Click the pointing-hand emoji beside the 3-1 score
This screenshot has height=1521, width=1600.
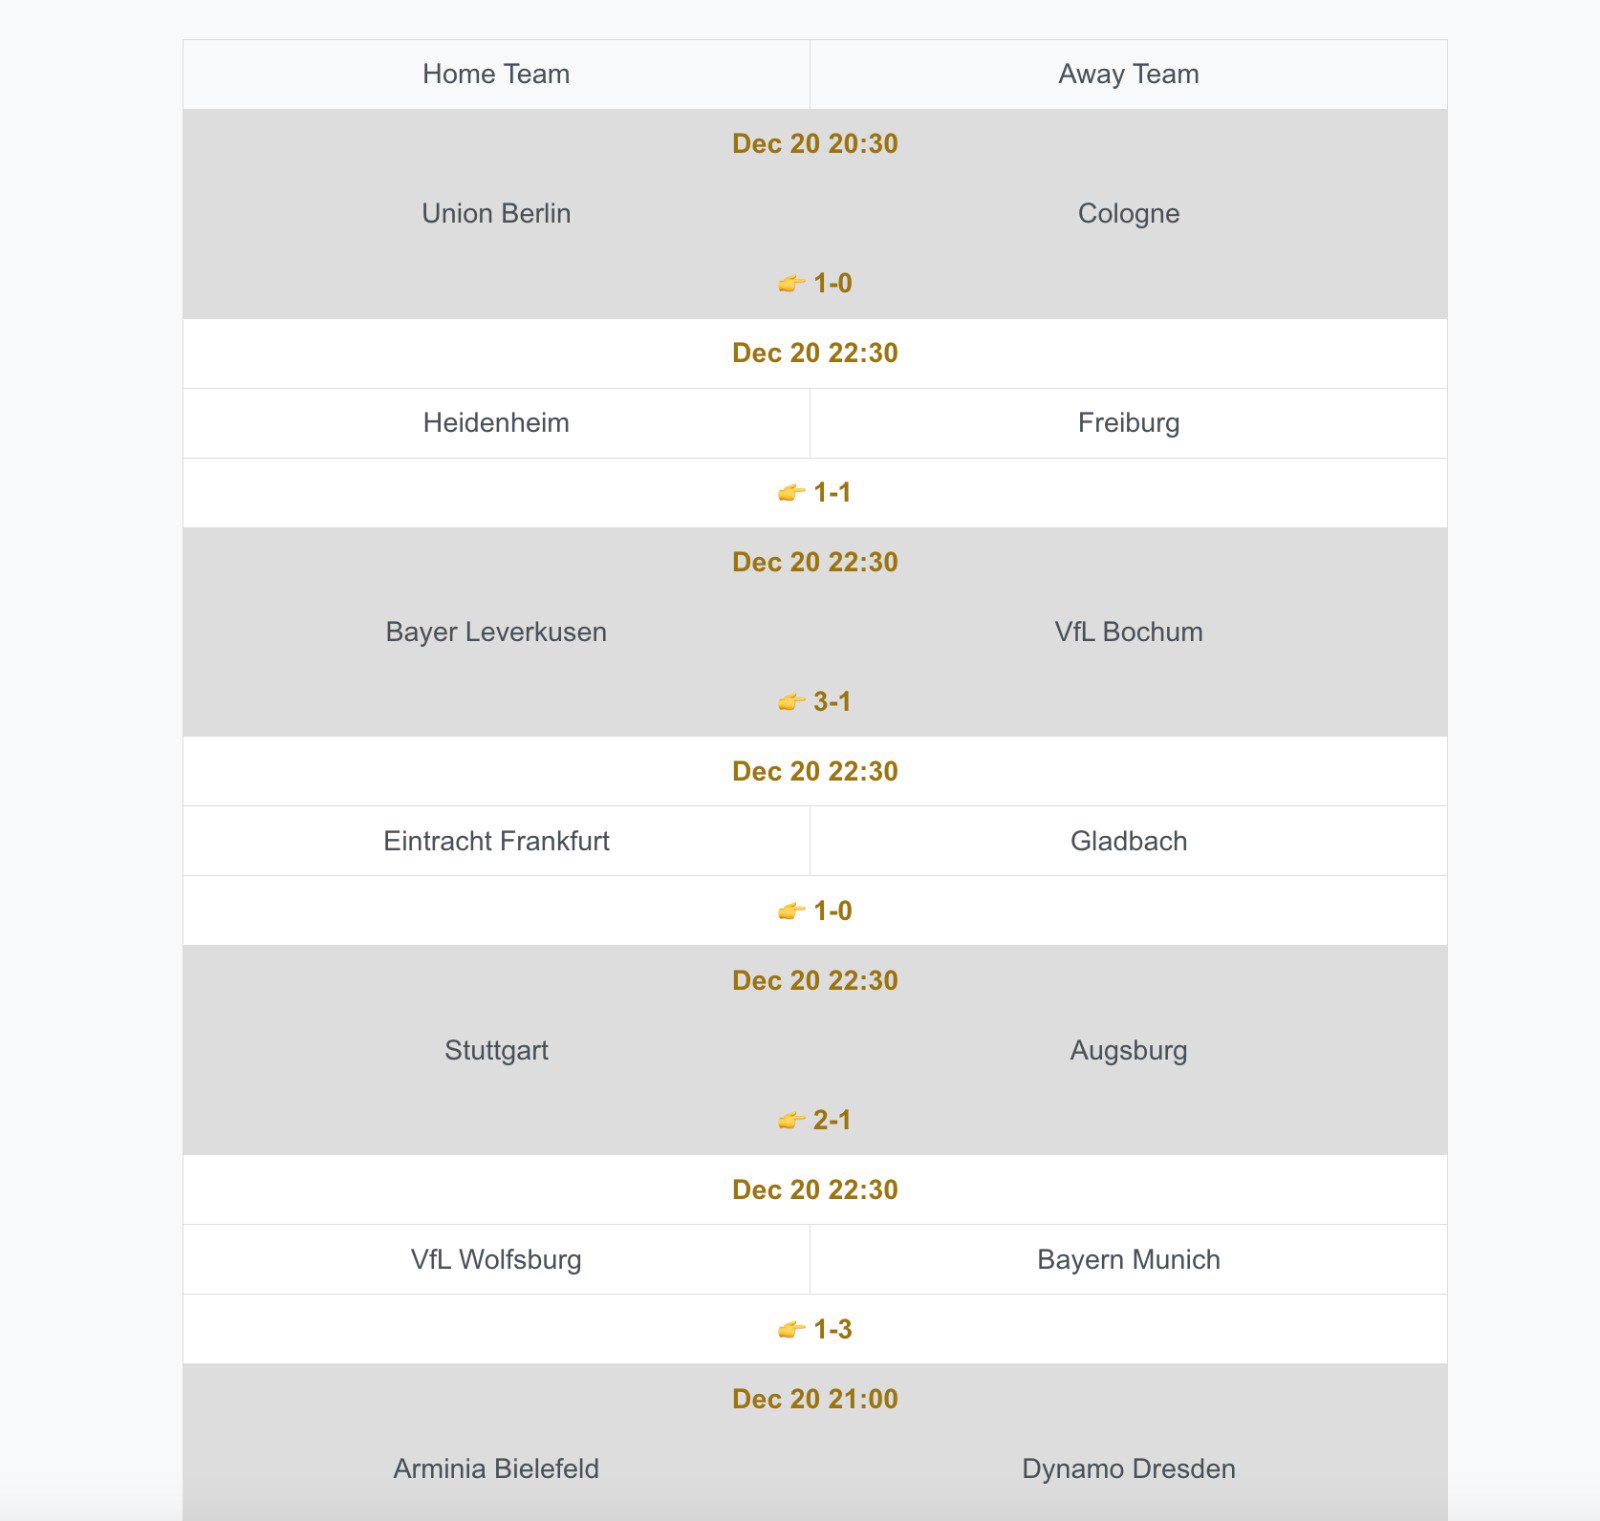pos(791,702)
